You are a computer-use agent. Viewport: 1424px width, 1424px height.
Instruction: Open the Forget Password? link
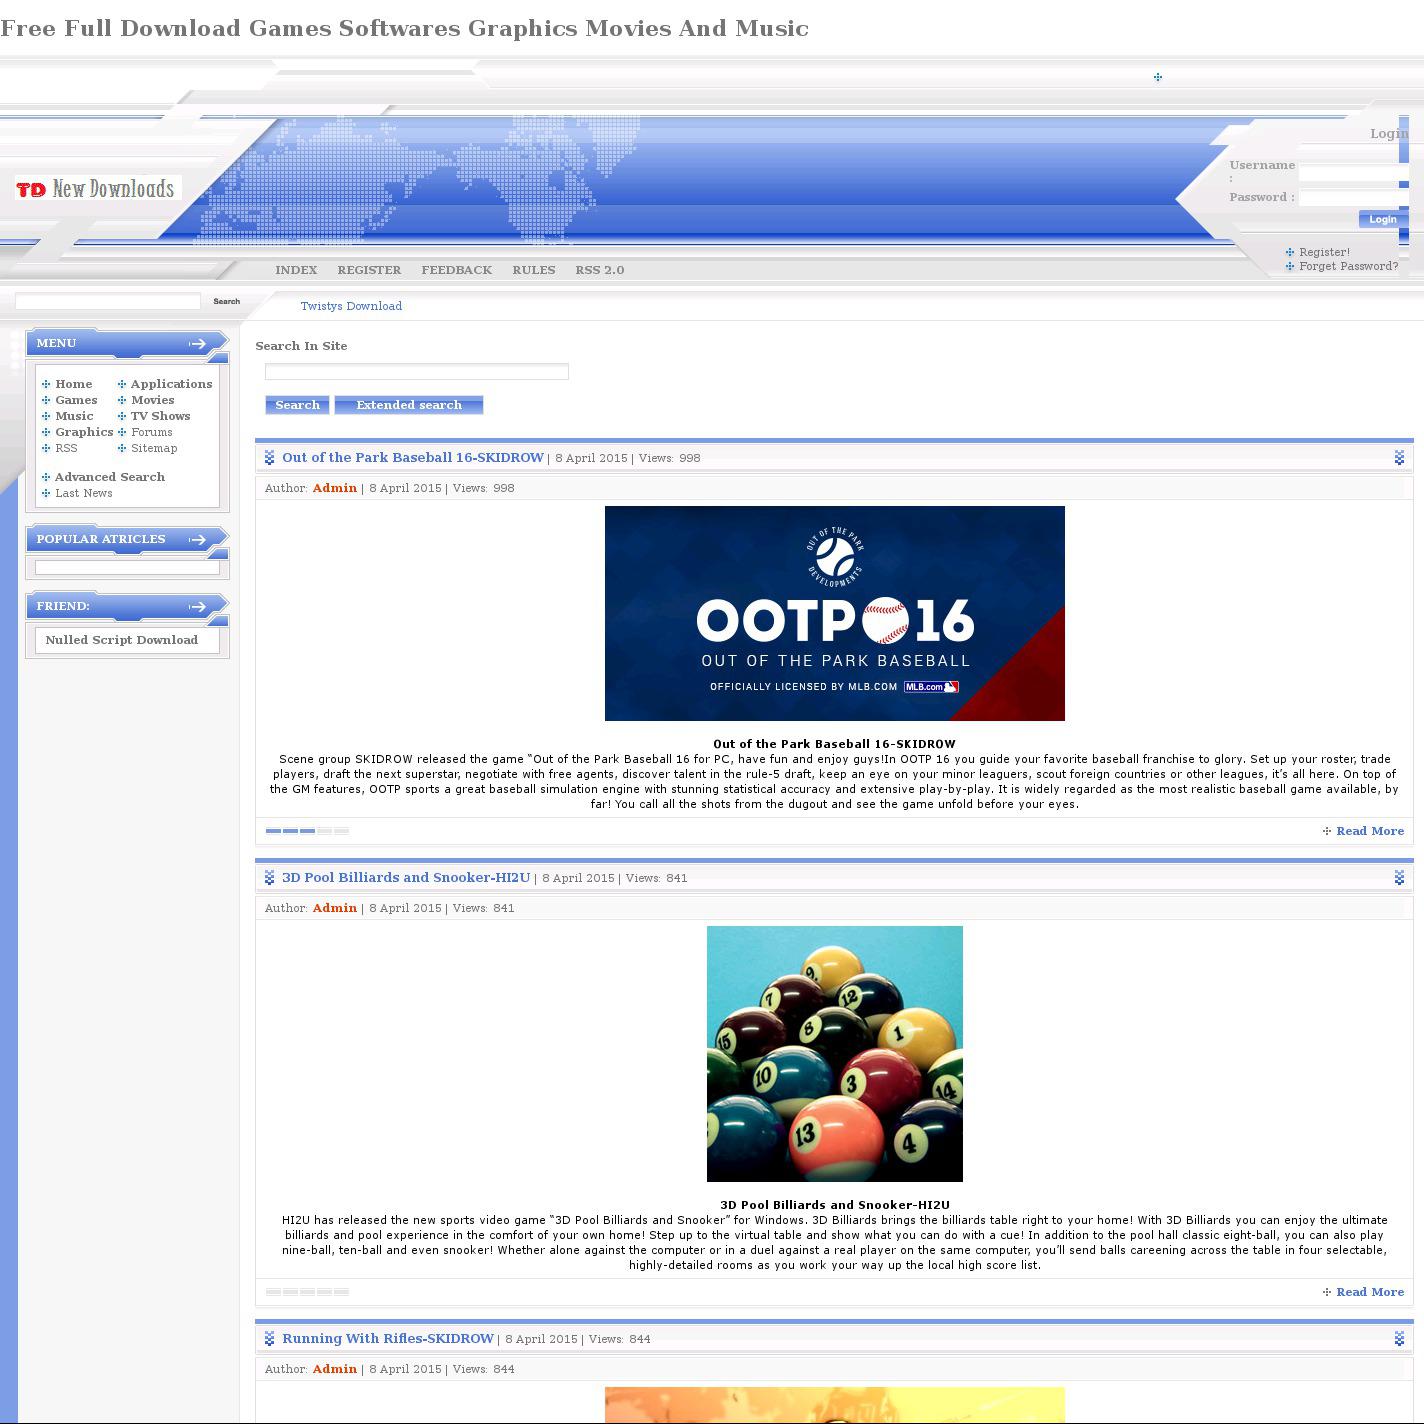click(1348, 266)
